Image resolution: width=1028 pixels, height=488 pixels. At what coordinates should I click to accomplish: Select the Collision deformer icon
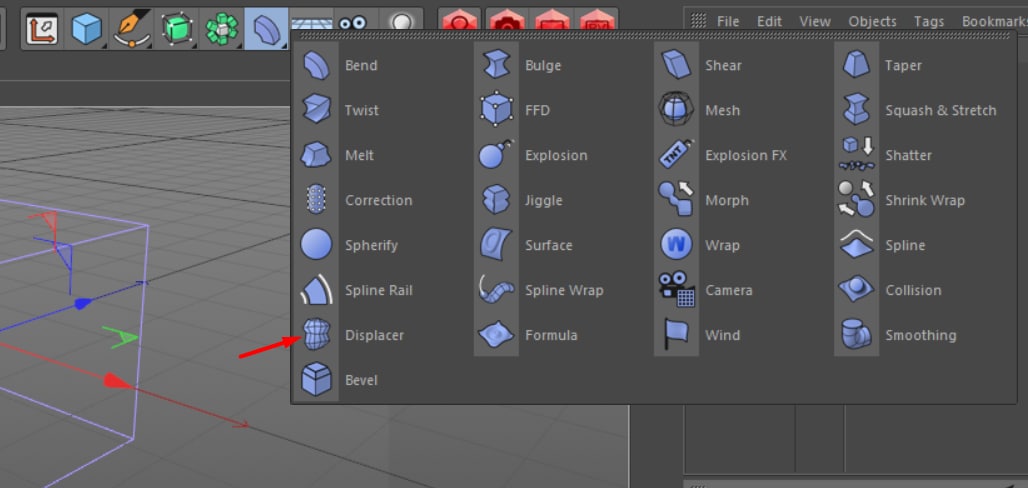point(856,289)
